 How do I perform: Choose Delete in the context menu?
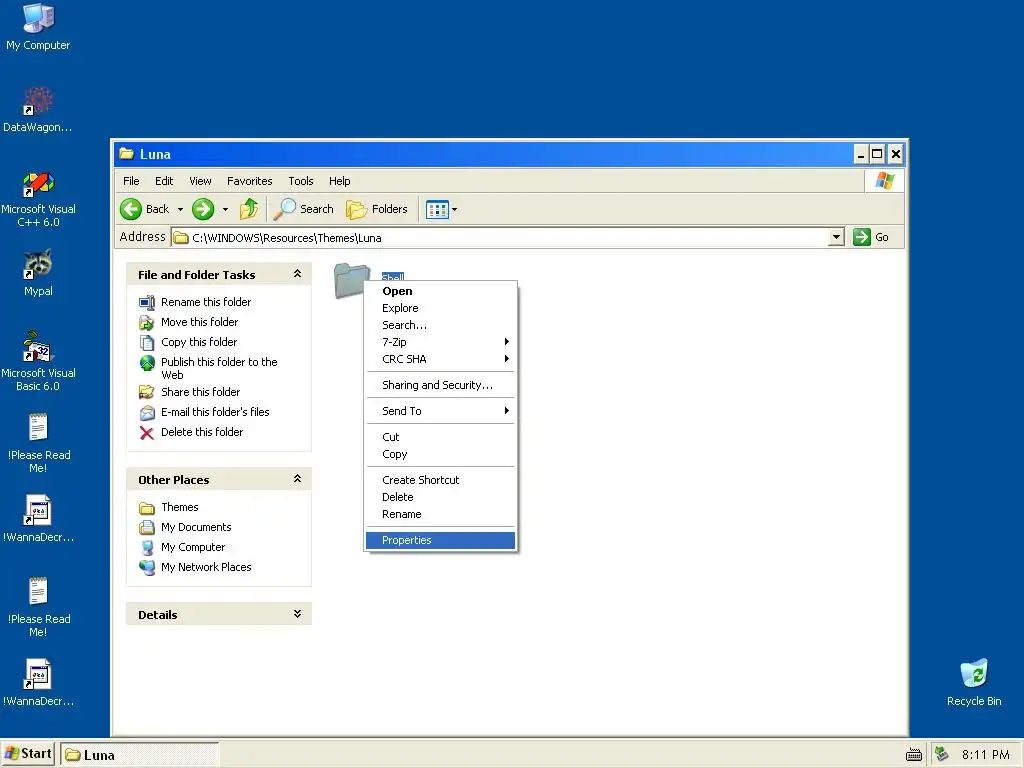click(440, 497)
